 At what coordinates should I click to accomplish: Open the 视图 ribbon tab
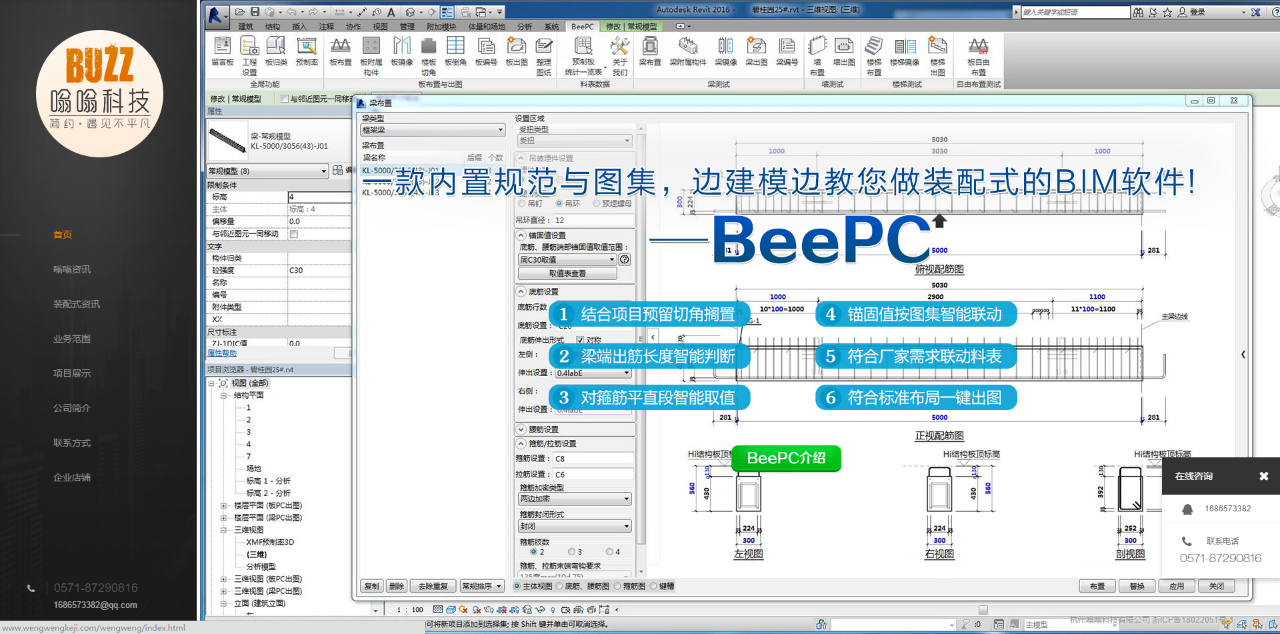(x=380, y=26)
